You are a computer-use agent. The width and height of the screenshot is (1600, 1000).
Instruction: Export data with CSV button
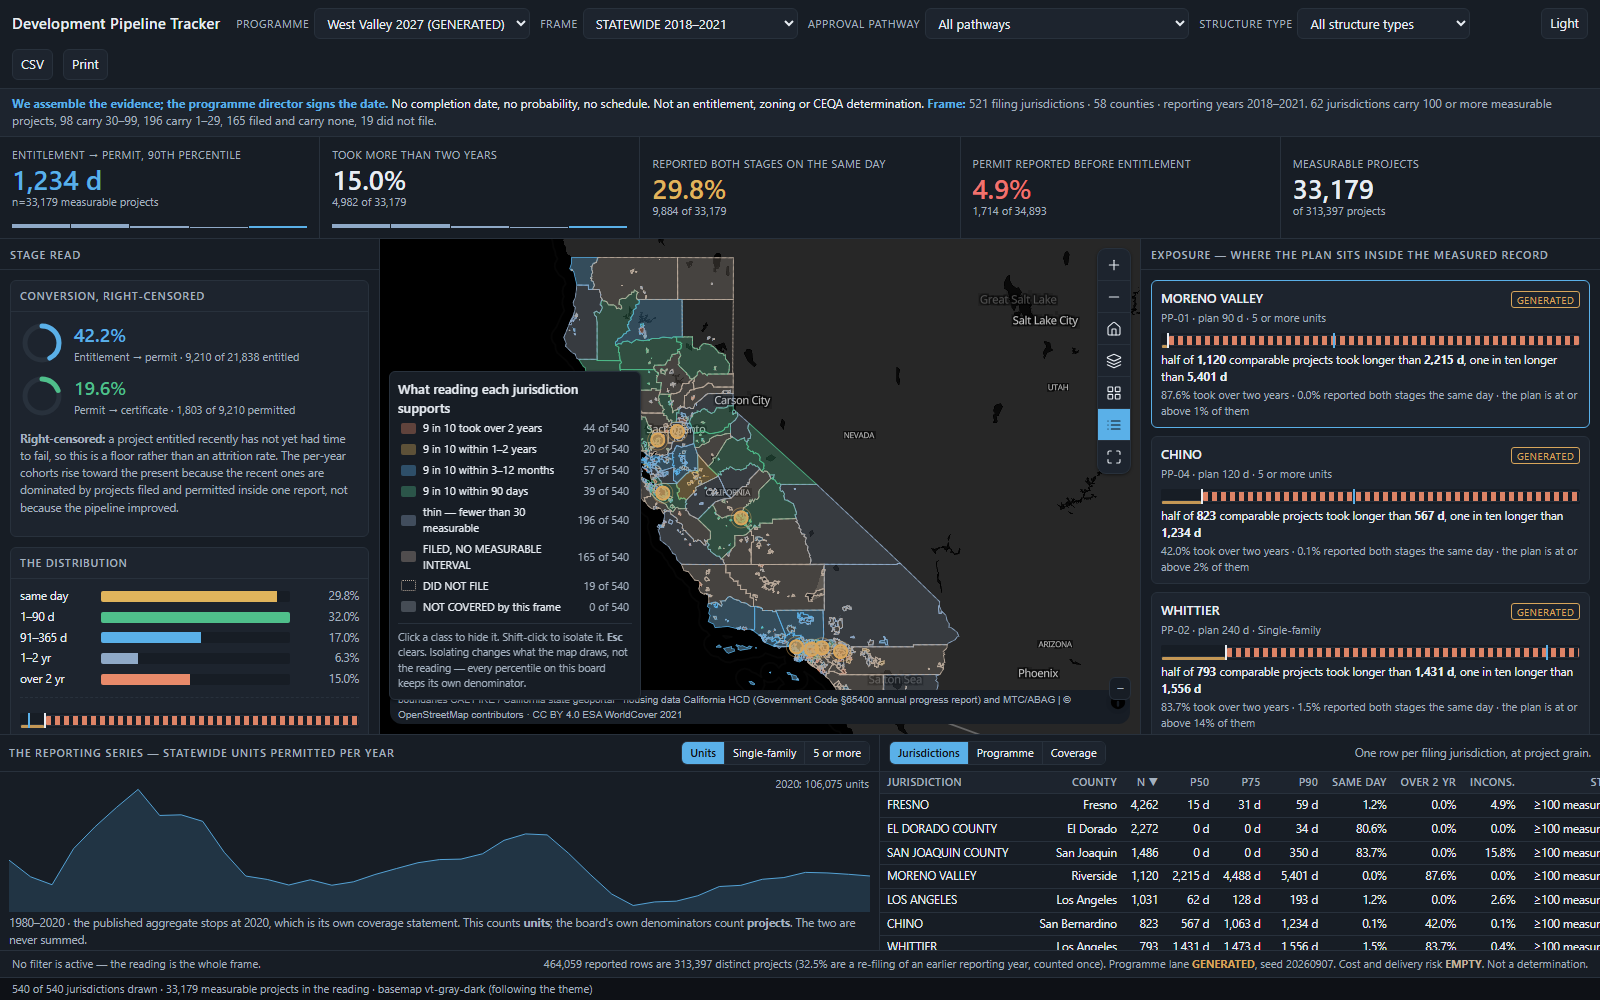point(32,64)
